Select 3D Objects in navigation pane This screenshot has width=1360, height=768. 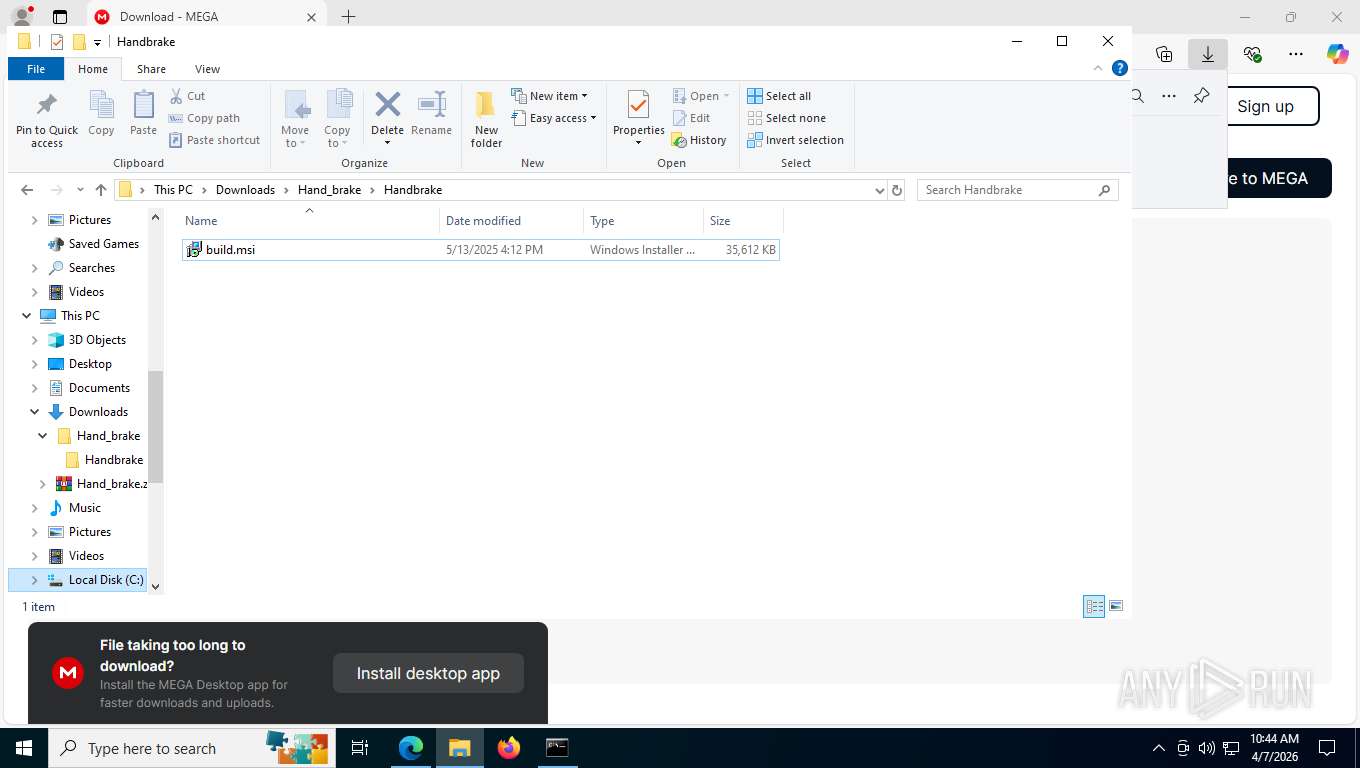coord(86,340)
